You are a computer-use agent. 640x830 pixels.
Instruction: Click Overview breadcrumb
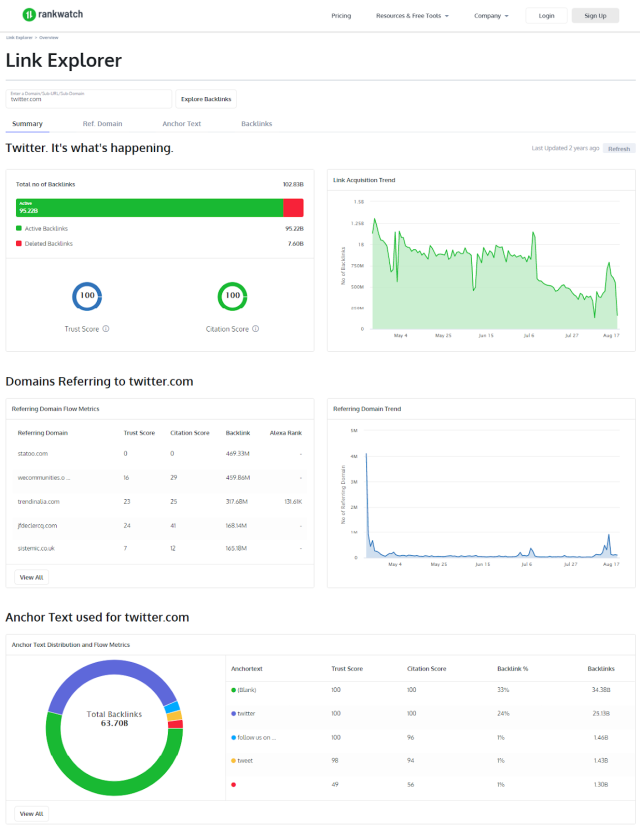point(49,38)
